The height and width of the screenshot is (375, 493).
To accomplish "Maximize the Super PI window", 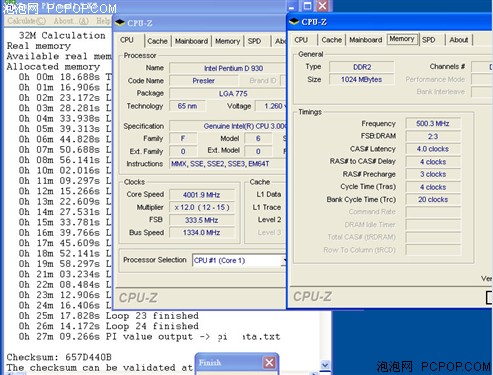I will (307, 6).
